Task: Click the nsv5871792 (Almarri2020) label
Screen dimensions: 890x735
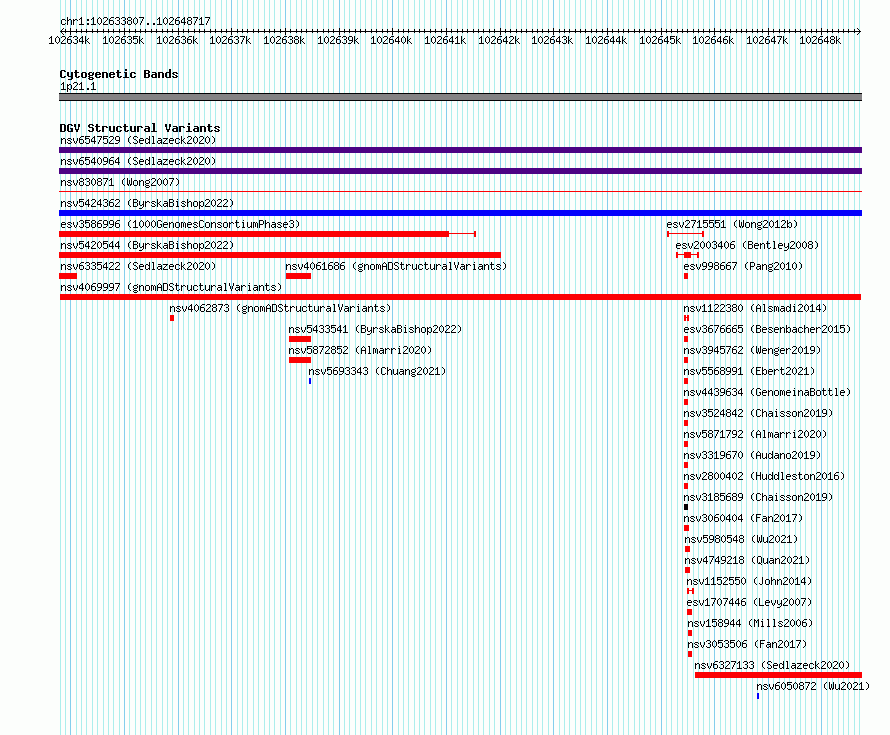Action: coord(755,434)
